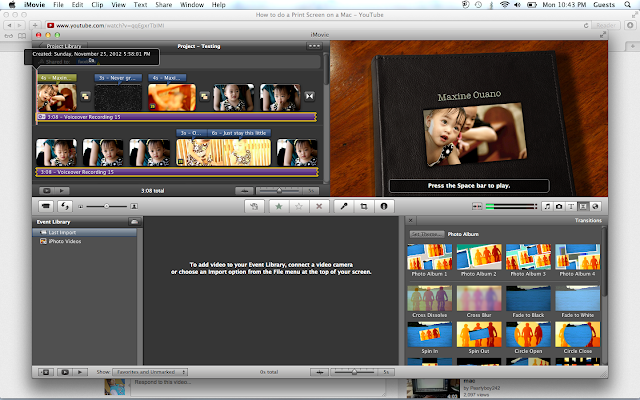Open the File menu
Image resolution: width=640 pixels, height=400 pixels.
pyautogui.click(x=58, y=4)
